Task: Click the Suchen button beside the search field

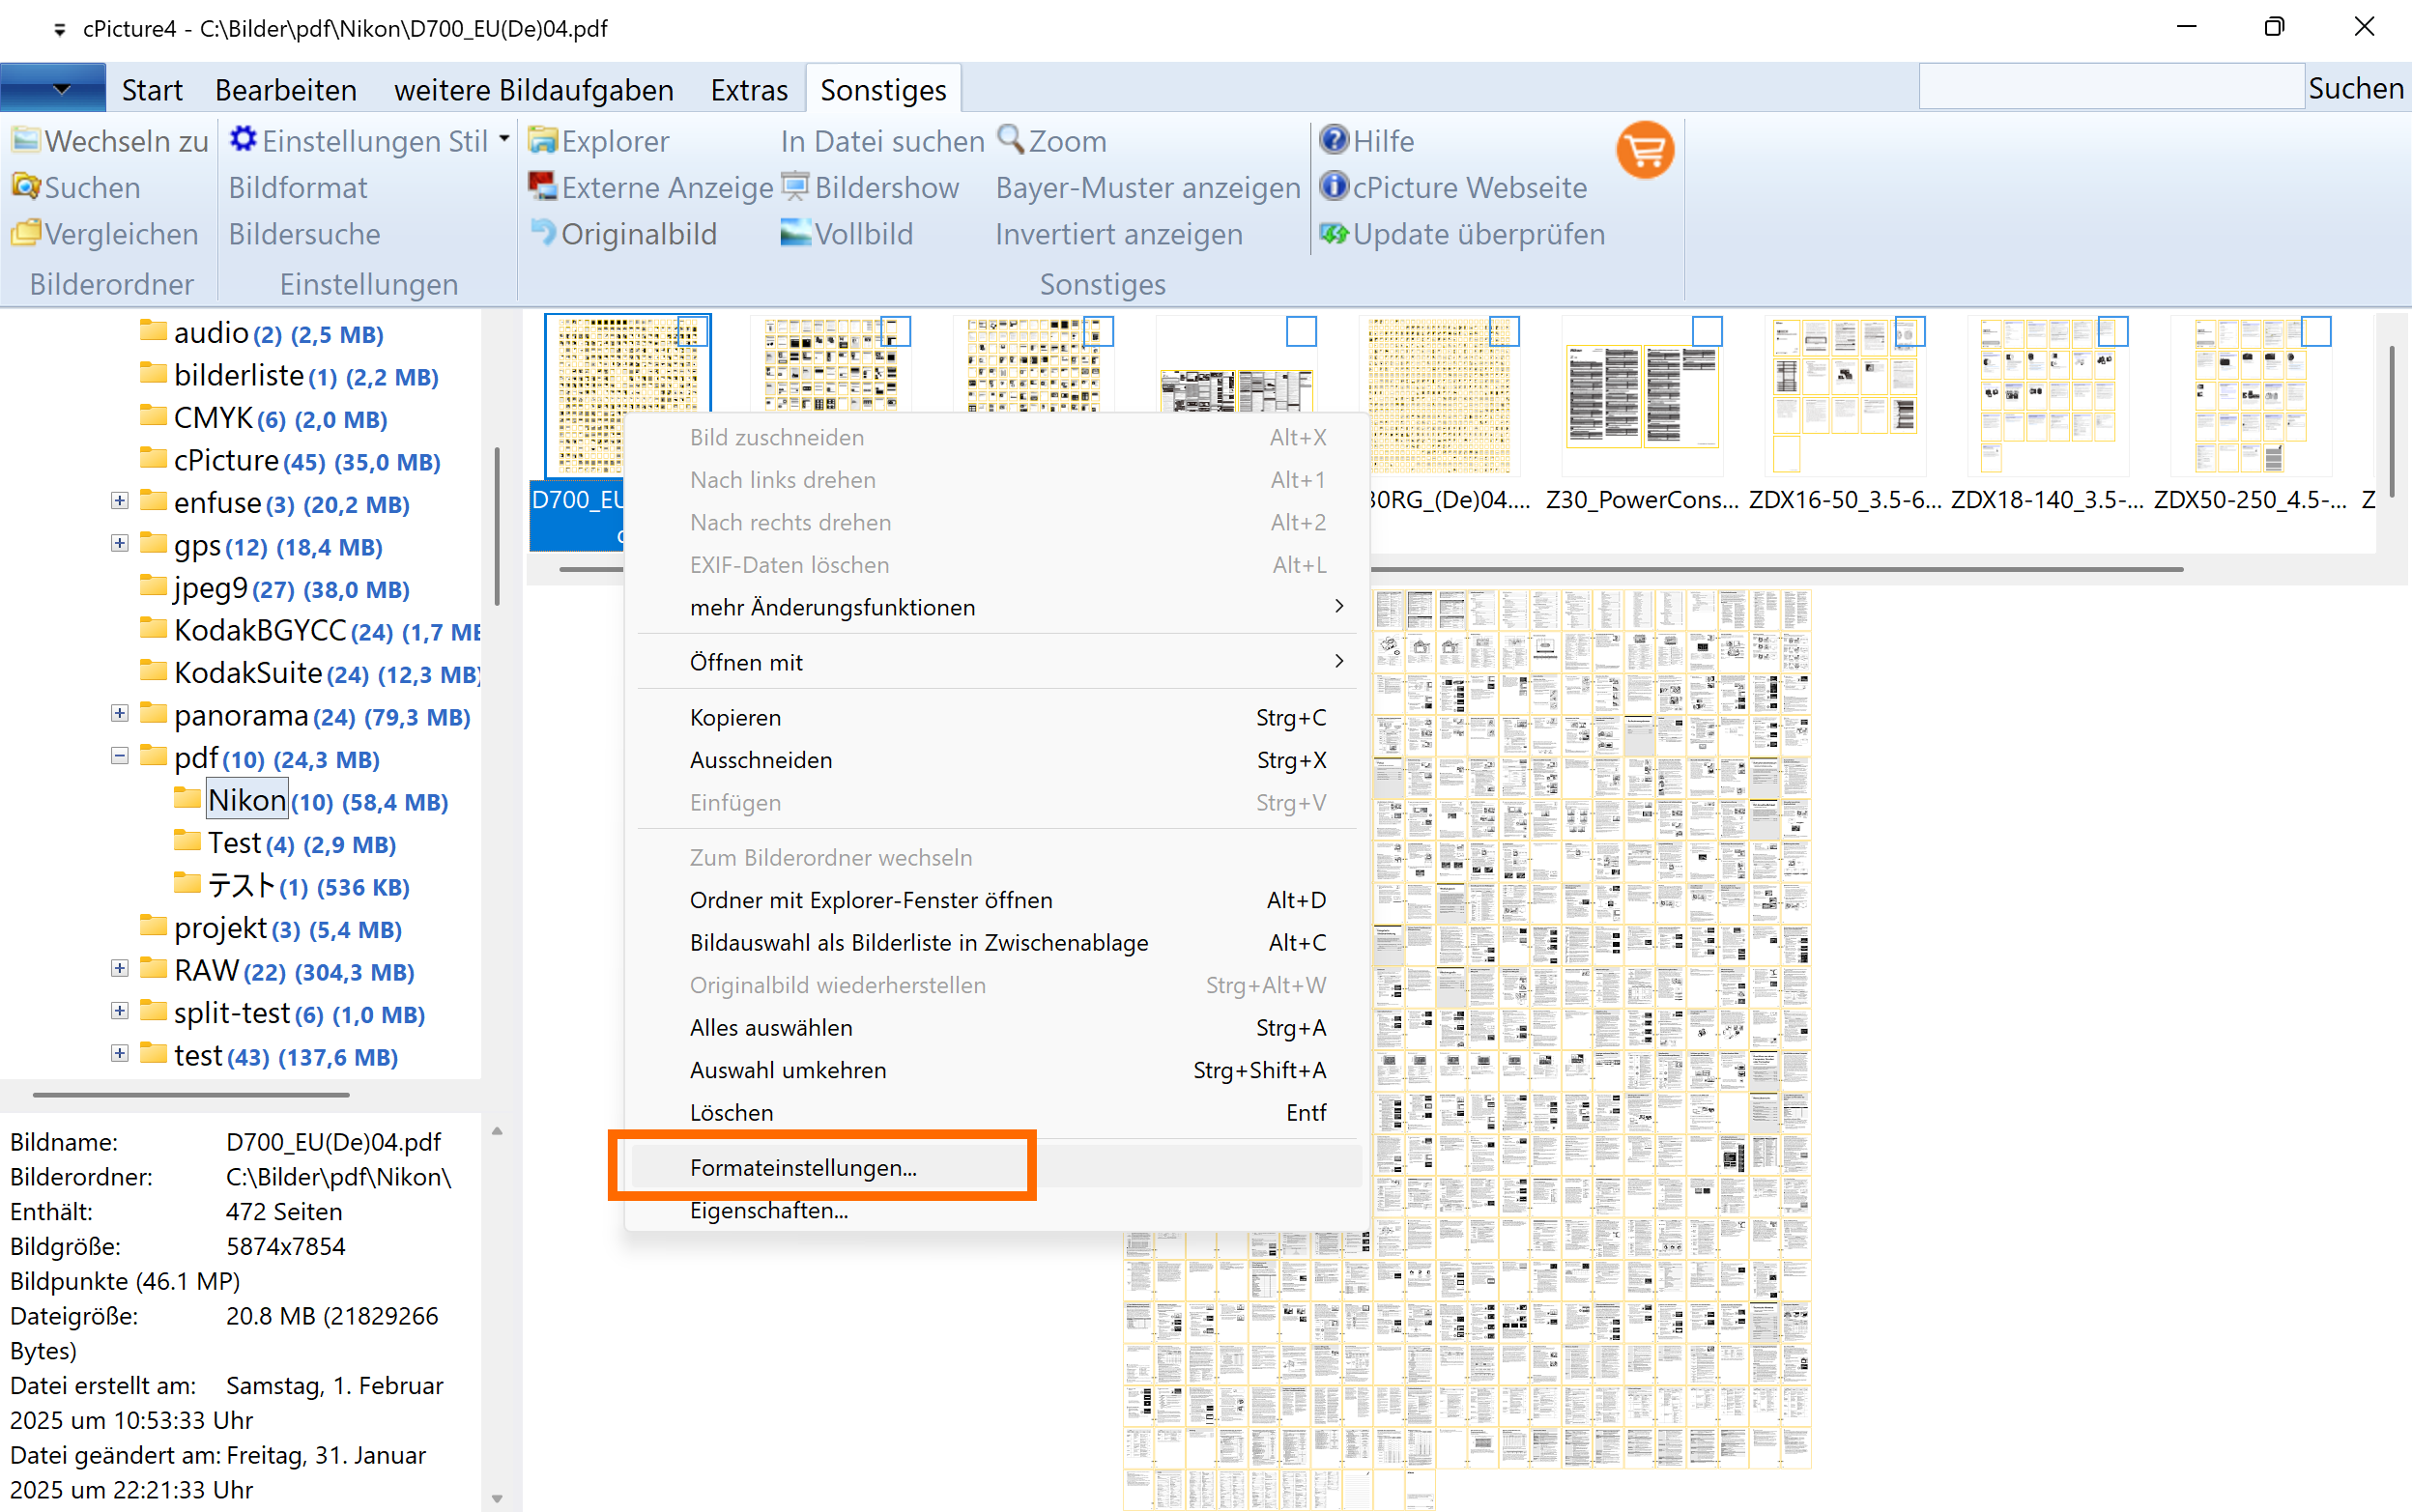Action: [2355, 88]
